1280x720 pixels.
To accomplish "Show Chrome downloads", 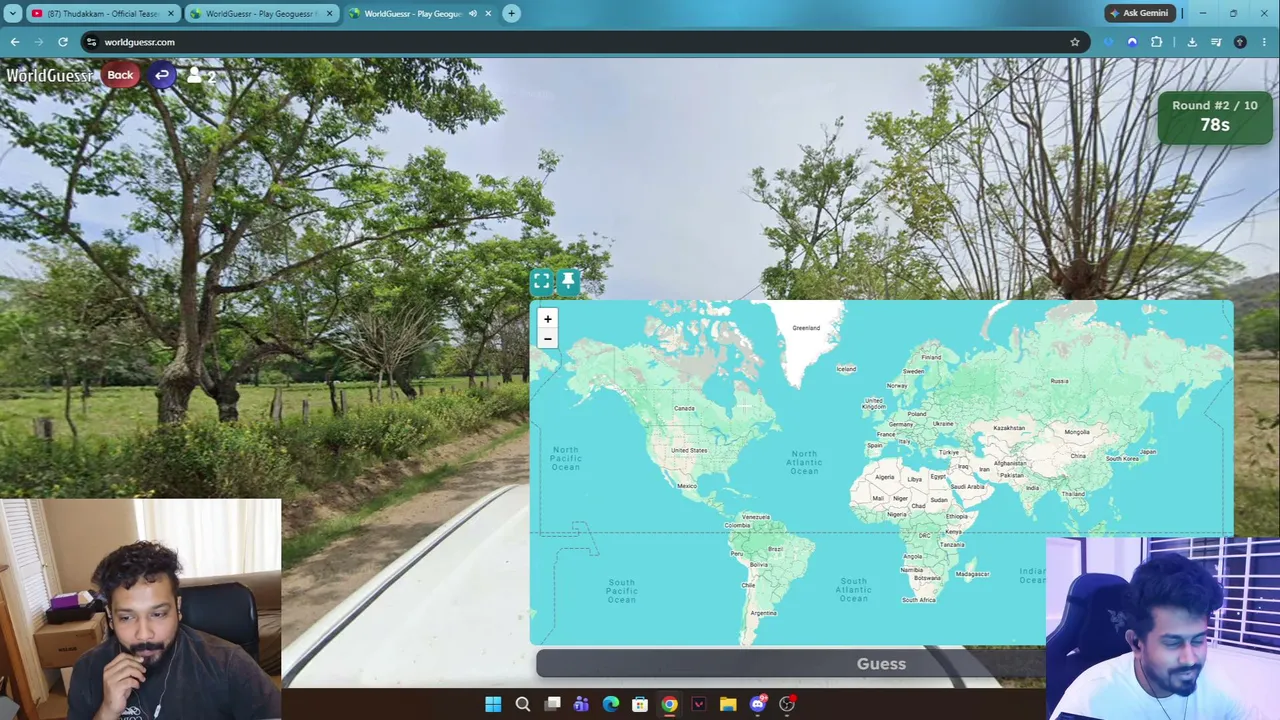I will (x=1192, y=42).
